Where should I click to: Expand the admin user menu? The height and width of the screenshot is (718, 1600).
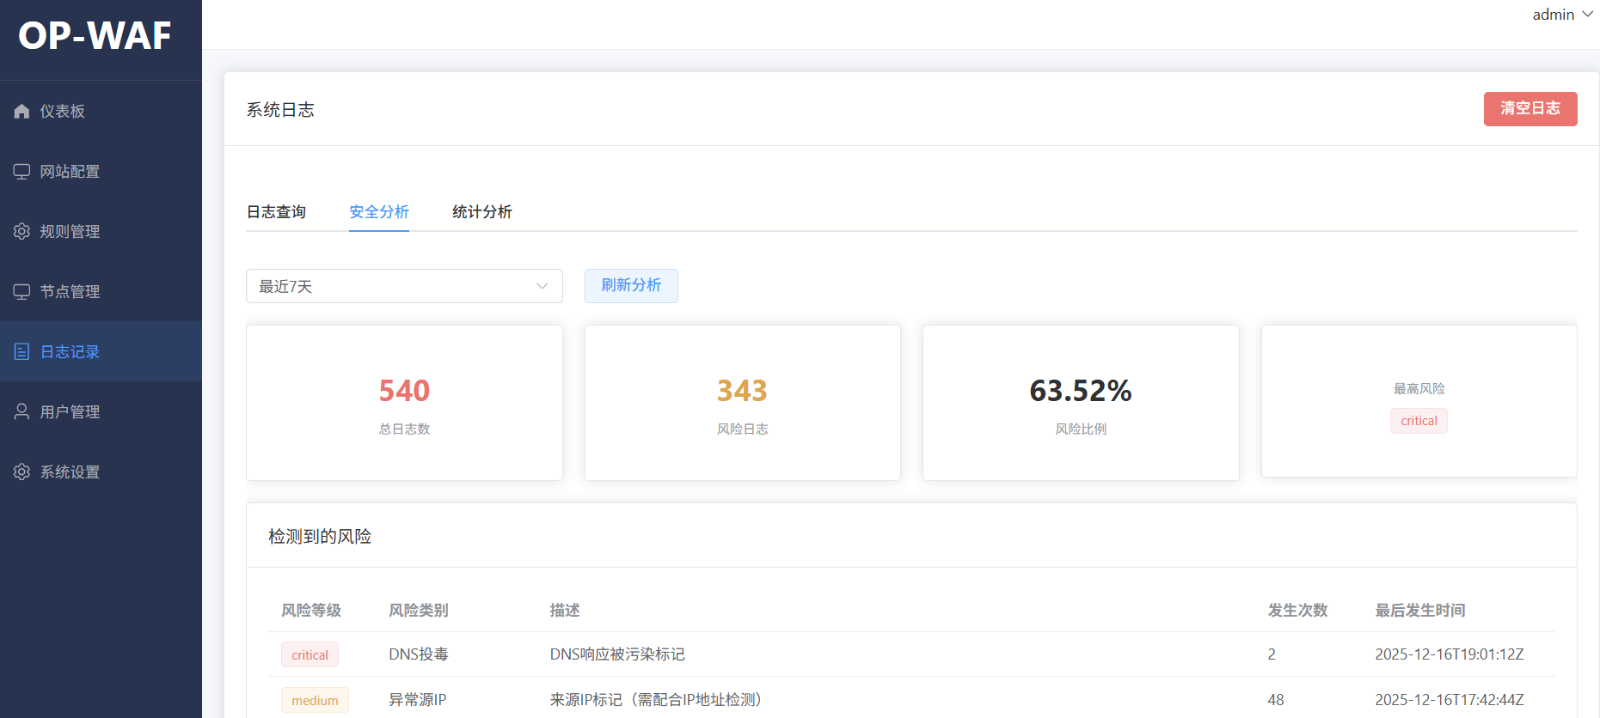[1561, 14]
